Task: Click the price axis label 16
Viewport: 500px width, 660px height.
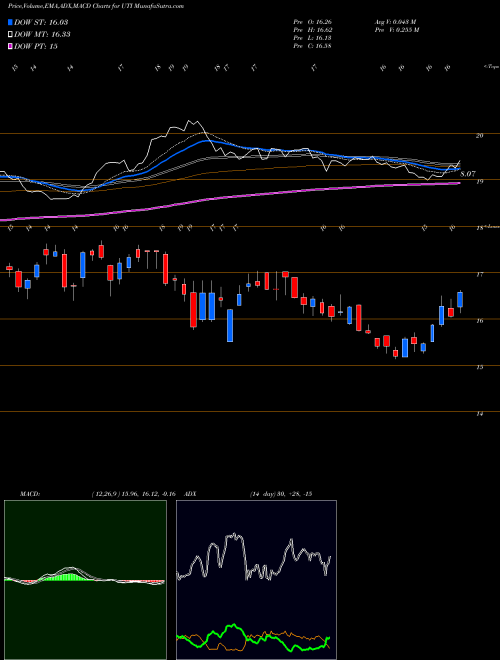Action: pyautogui.click(x=479, y=321)
